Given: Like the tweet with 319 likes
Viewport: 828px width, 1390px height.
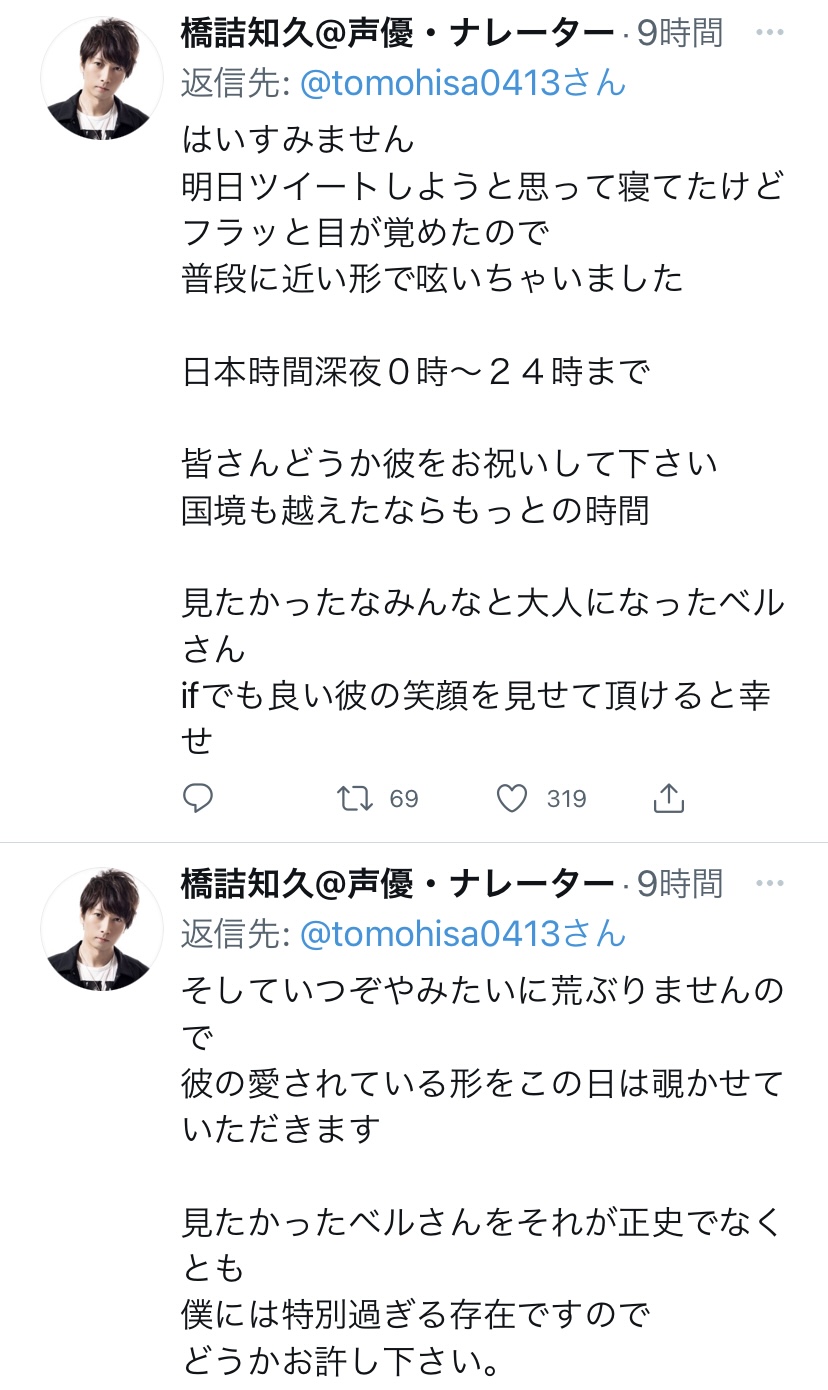Looking at the screenshot, I should pos(512,798).
